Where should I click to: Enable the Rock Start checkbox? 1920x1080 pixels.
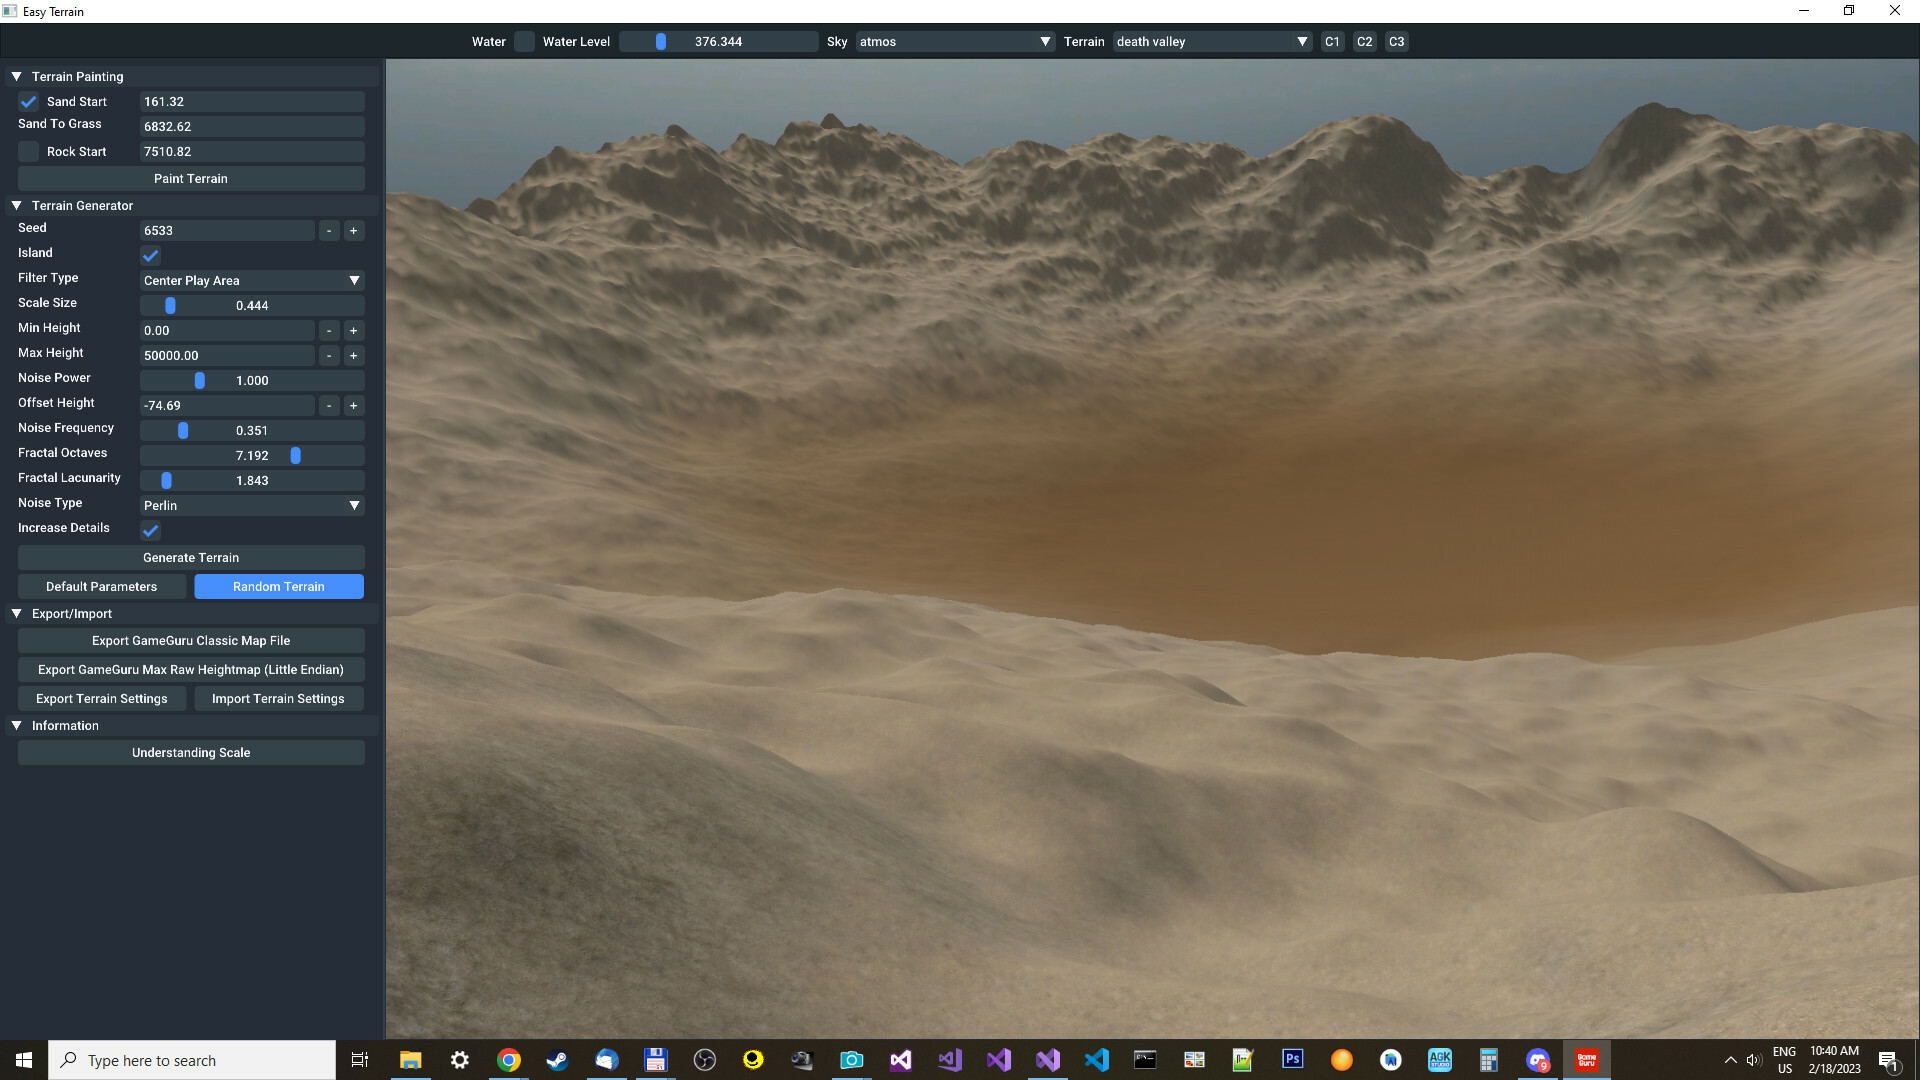pos(28,151)
